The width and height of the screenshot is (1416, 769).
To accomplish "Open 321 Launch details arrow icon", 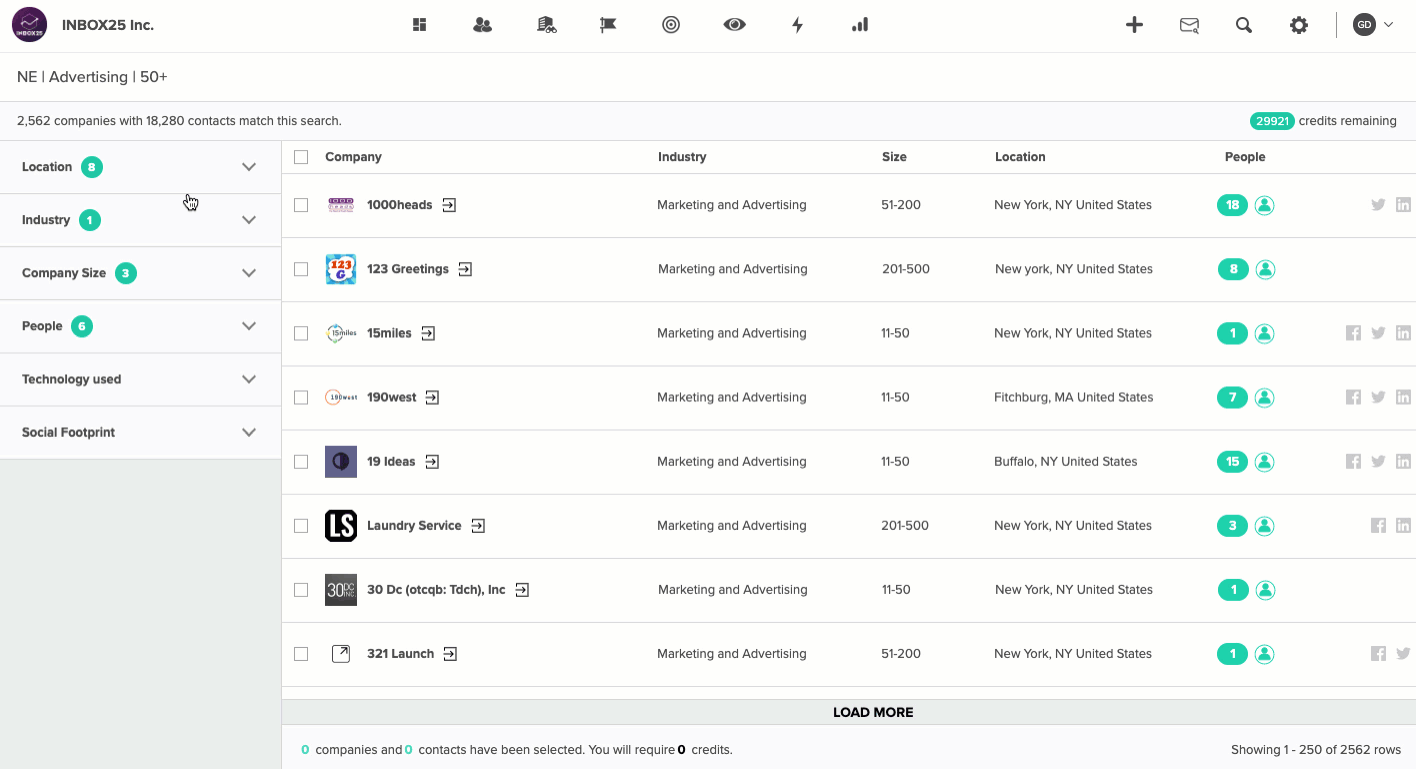I will 450,653.
